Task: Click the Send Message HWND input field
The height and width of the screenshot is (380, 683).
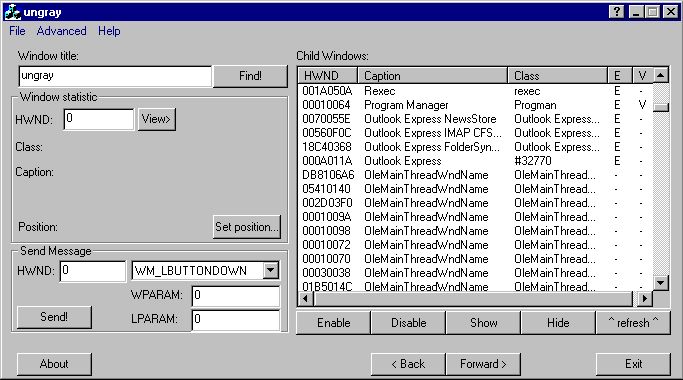Action: [x=93, y=271]
